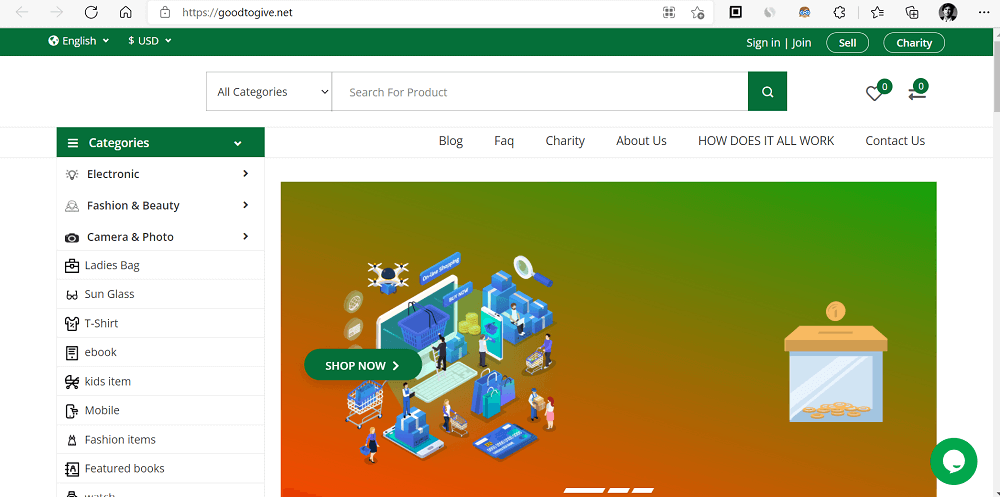Select the first banner slider indicator
The height and width of the screenshot is (497, 1000).
point(583,490)
